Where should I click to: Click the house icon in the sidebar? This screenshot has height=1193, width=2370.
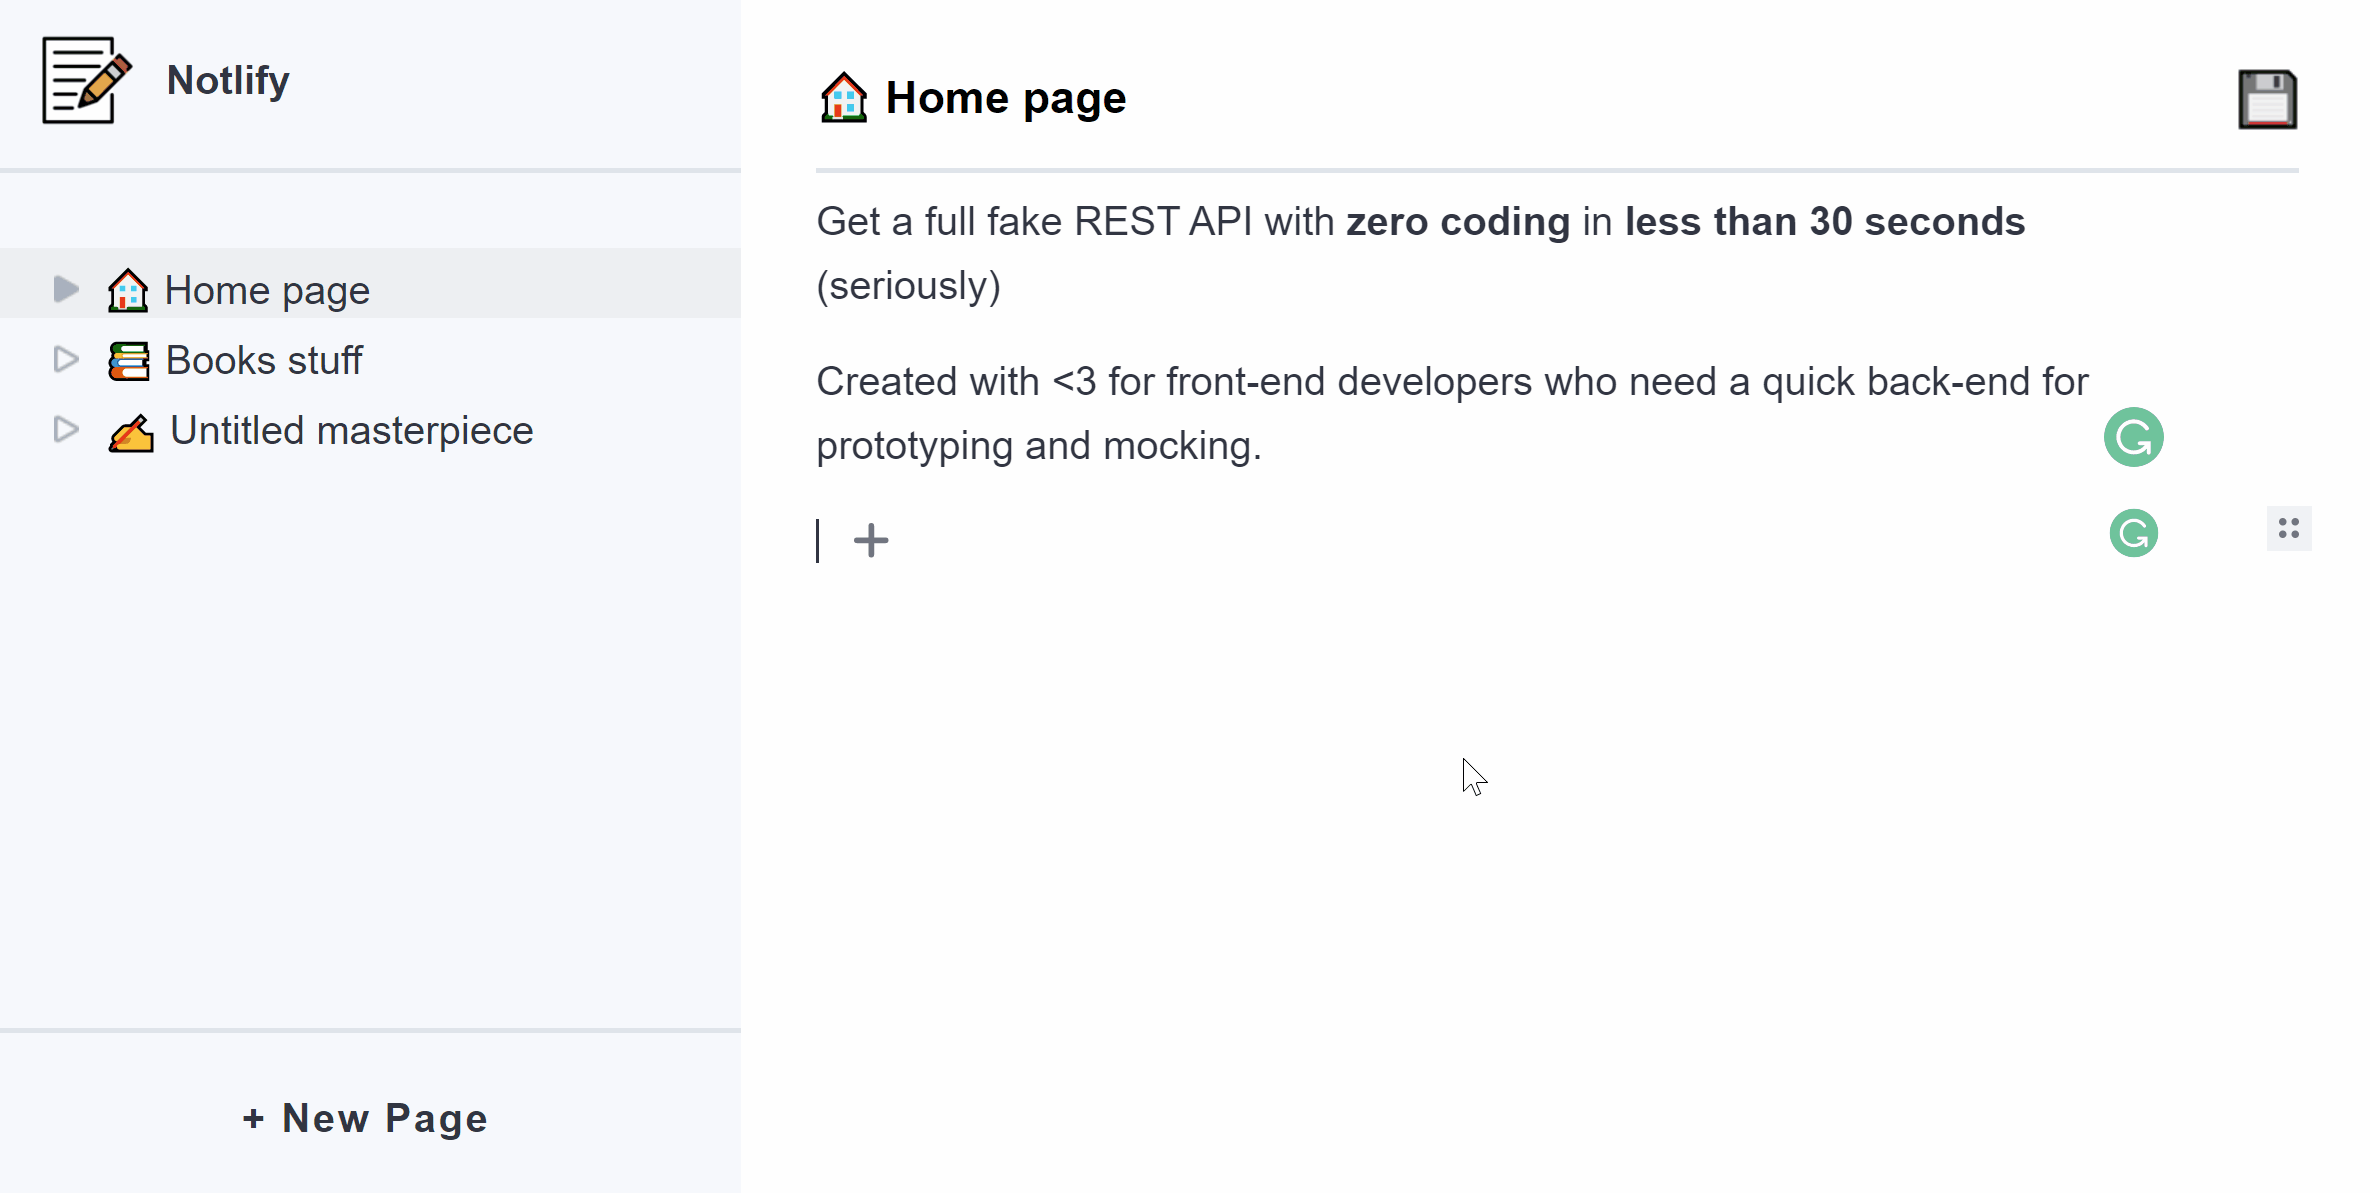coord(127,289)
